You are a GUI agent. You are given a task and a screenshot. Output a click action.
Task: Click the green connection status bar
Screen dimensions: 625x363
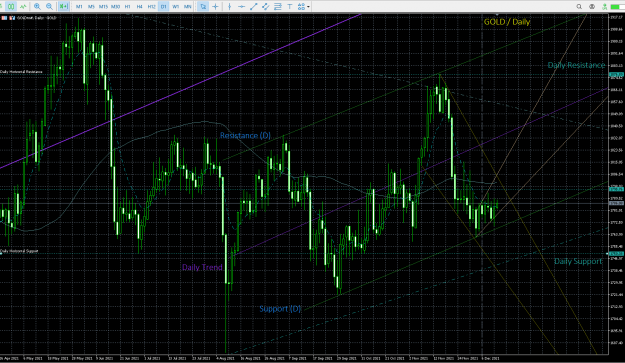pyautogui.click(x=617, y=7)
